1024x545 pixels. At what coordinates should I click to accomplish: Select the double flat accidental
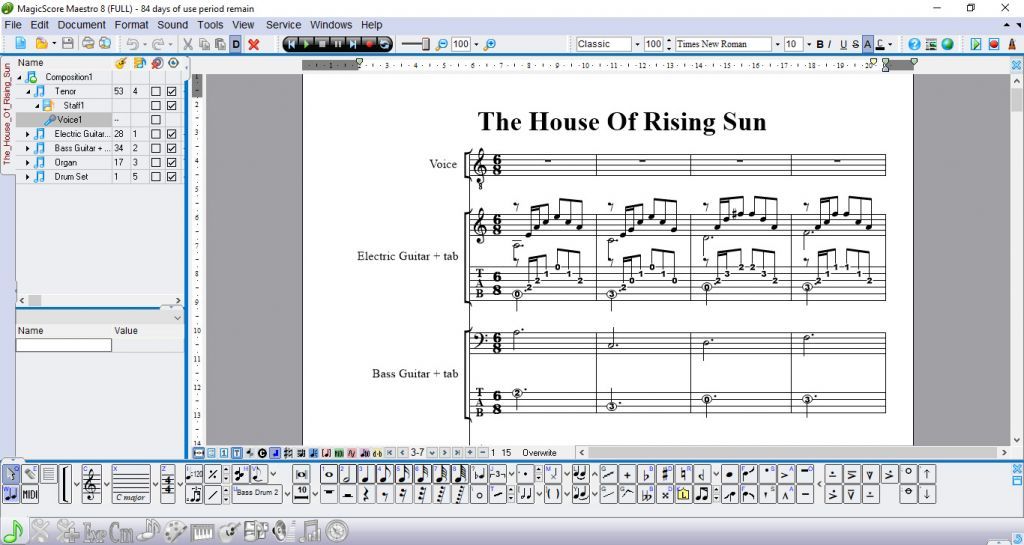coord(646,494)
